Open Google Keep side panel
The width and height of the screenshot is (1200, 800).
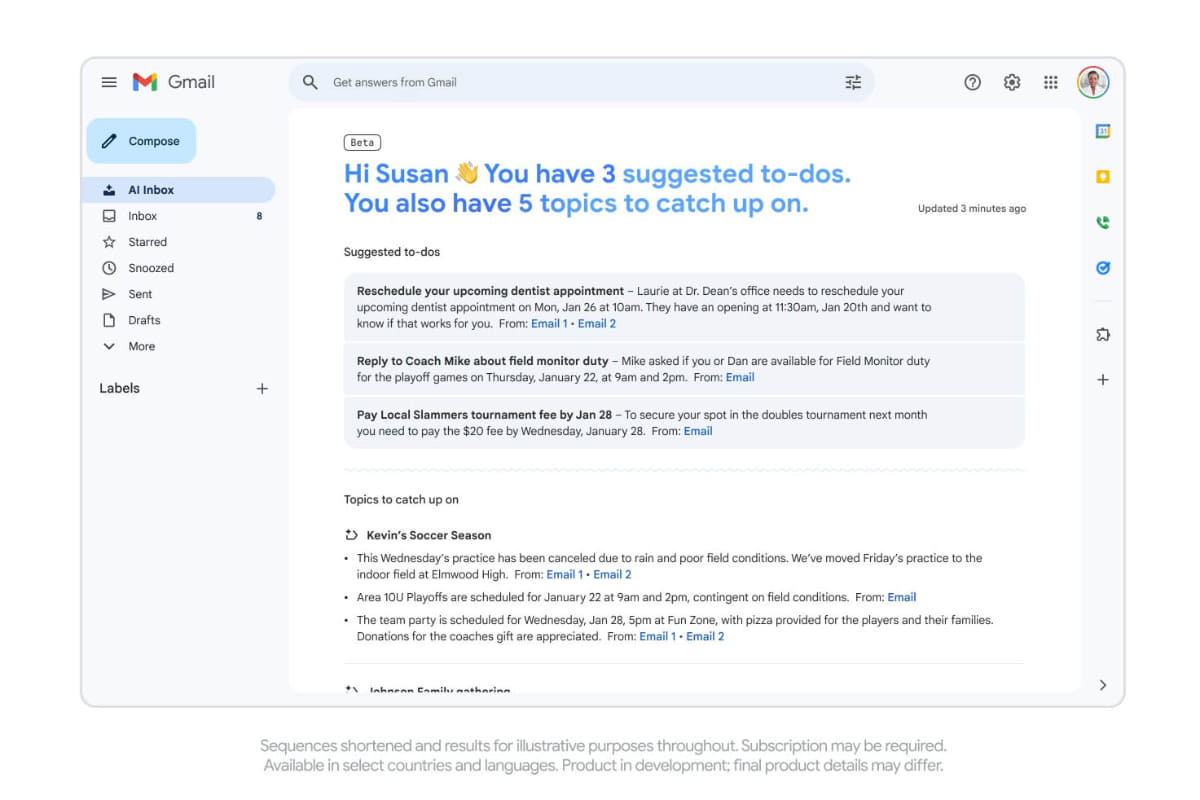1103,177
